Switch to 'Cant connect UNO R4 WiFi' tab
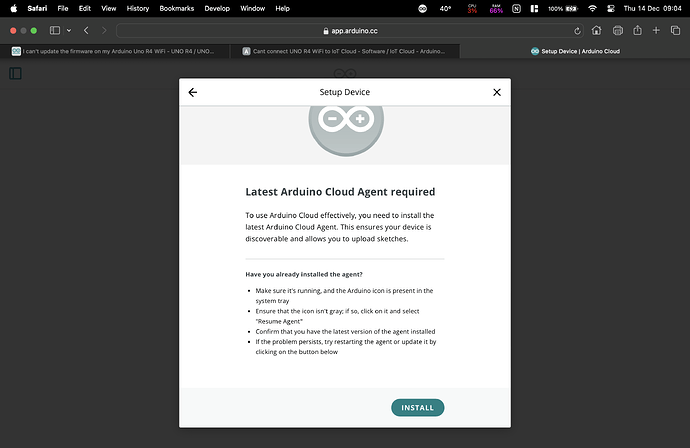 pos(345,51)
